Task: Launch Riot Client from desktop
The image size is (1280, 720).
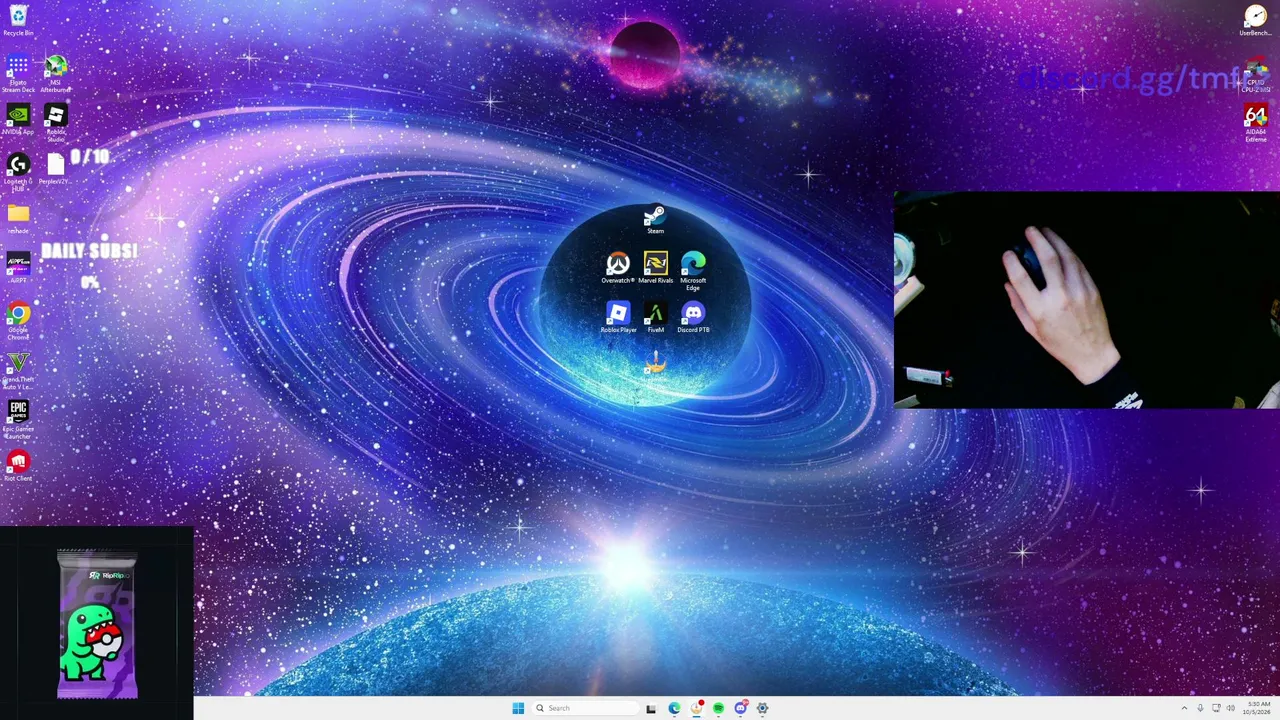Action: tap(18, 466)
